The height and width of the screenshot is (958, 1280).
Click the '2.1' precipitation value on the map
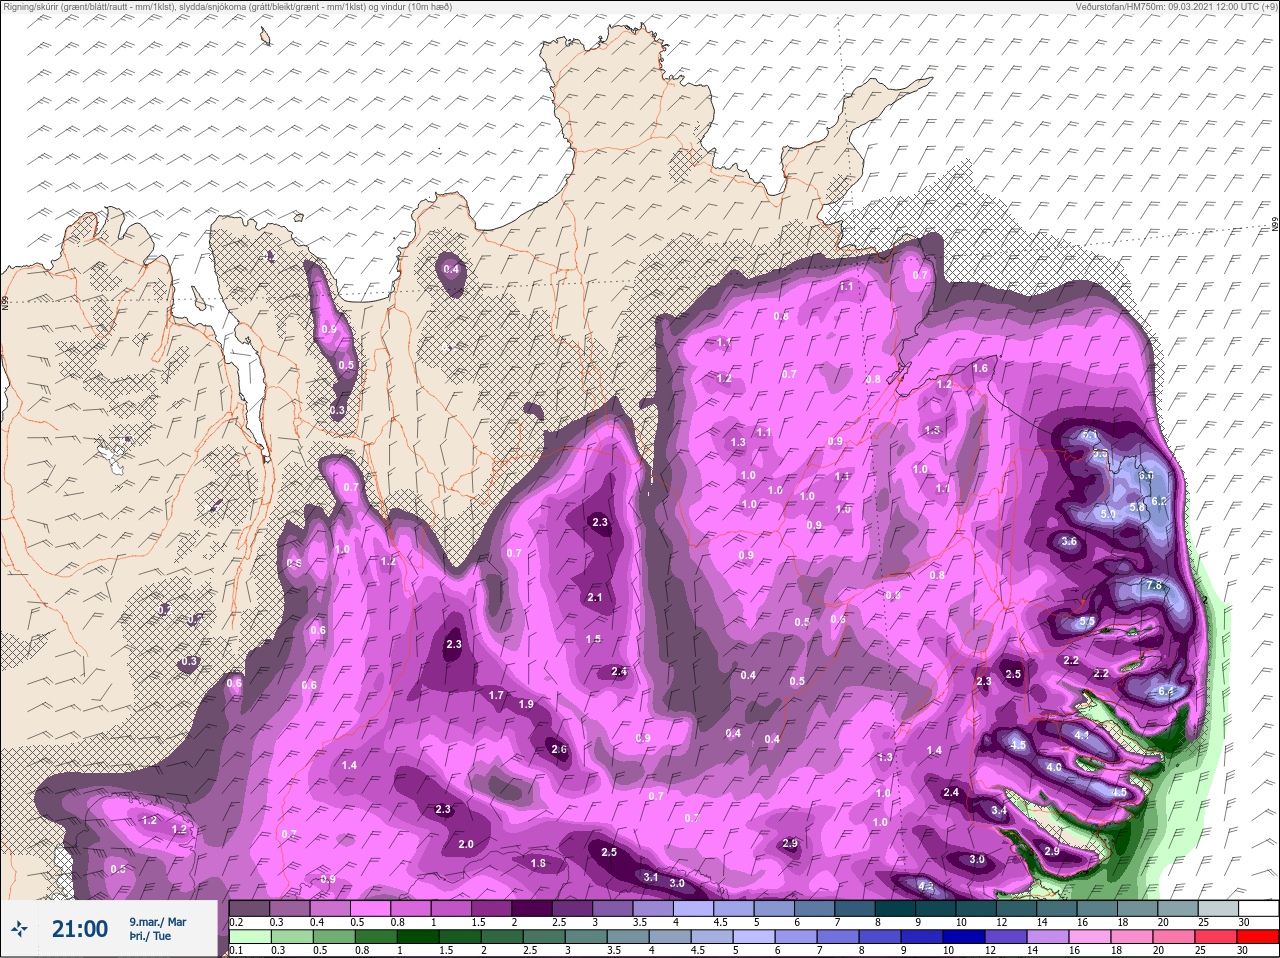(595, 598)
